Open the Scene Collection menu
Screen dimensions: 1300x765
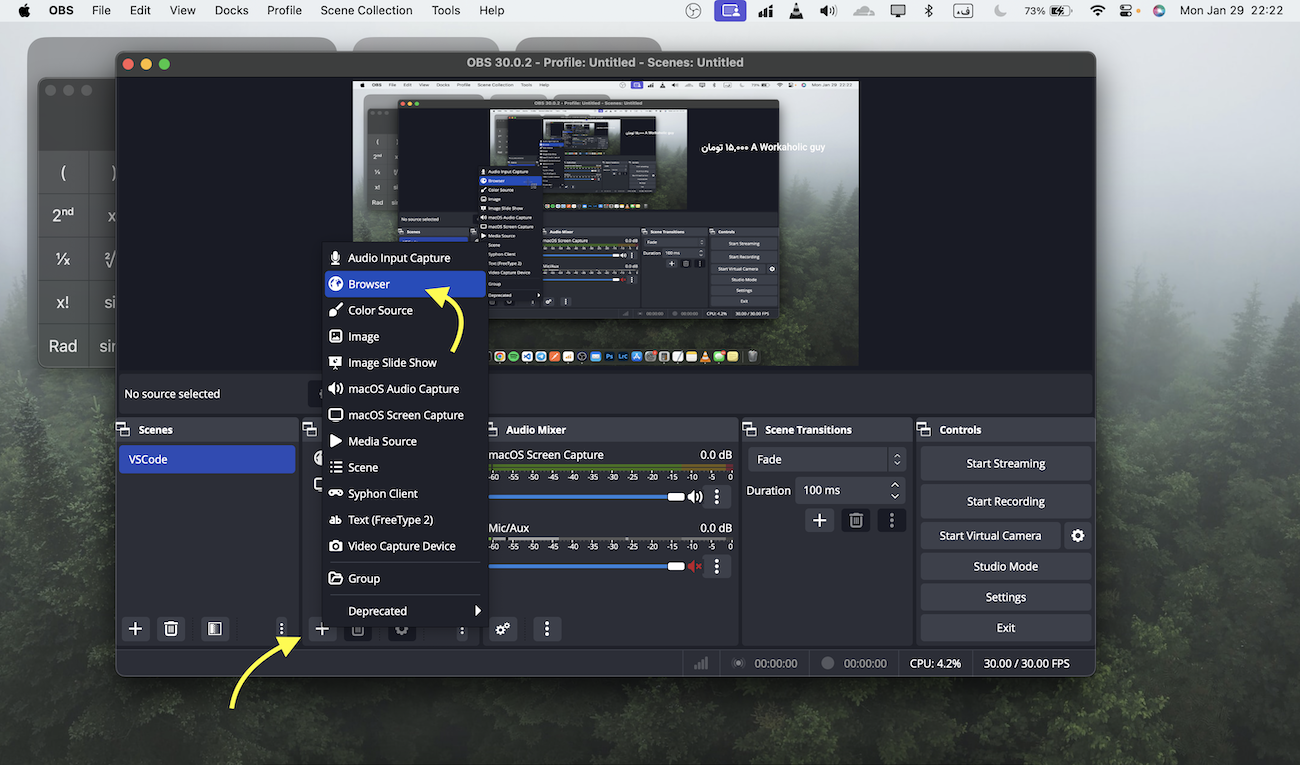(x=366, y=11)
